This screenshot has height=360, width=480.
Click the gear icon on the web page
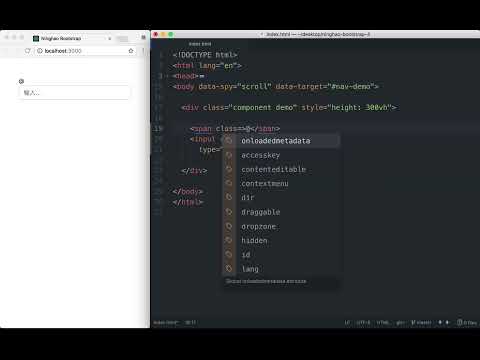(x=21, y=81)
